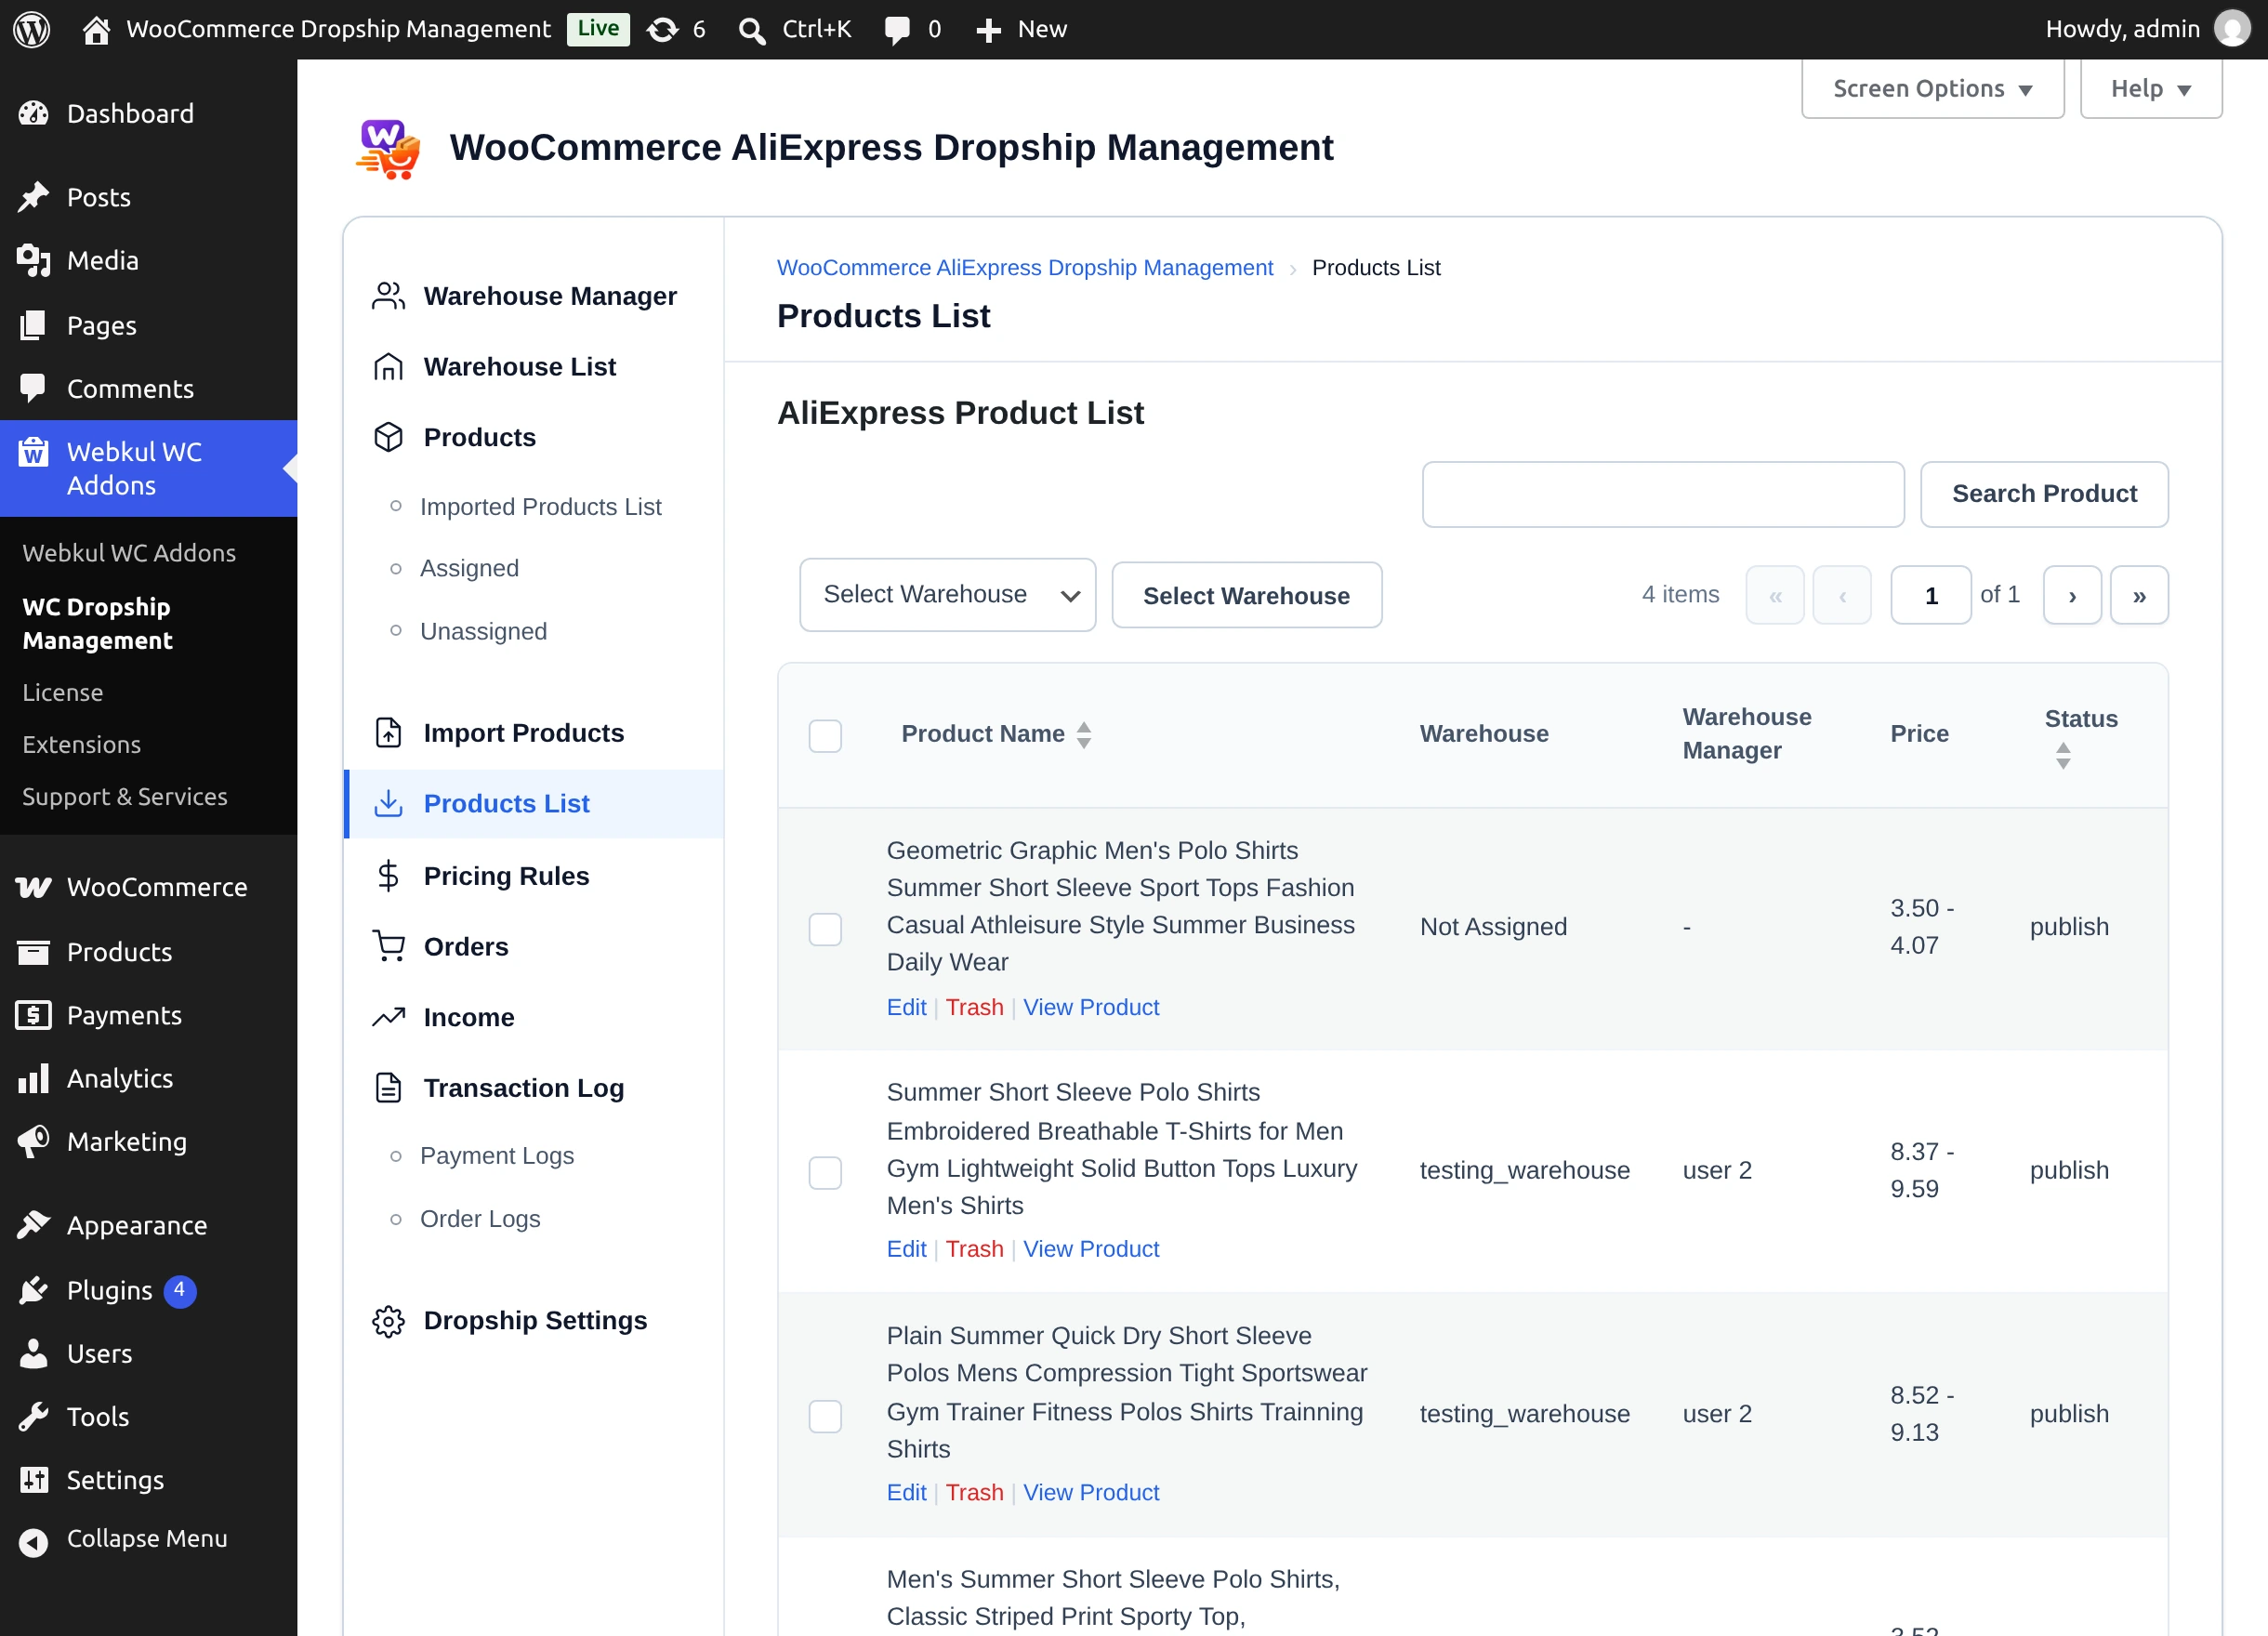Click the admin avatar icon

[2232, 29]
